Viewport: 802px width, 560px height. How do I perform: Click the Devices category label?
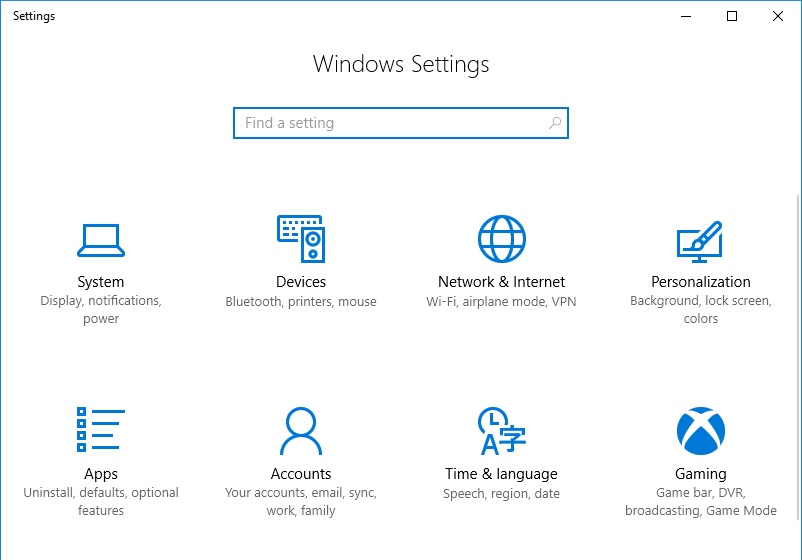coord(301,282)
